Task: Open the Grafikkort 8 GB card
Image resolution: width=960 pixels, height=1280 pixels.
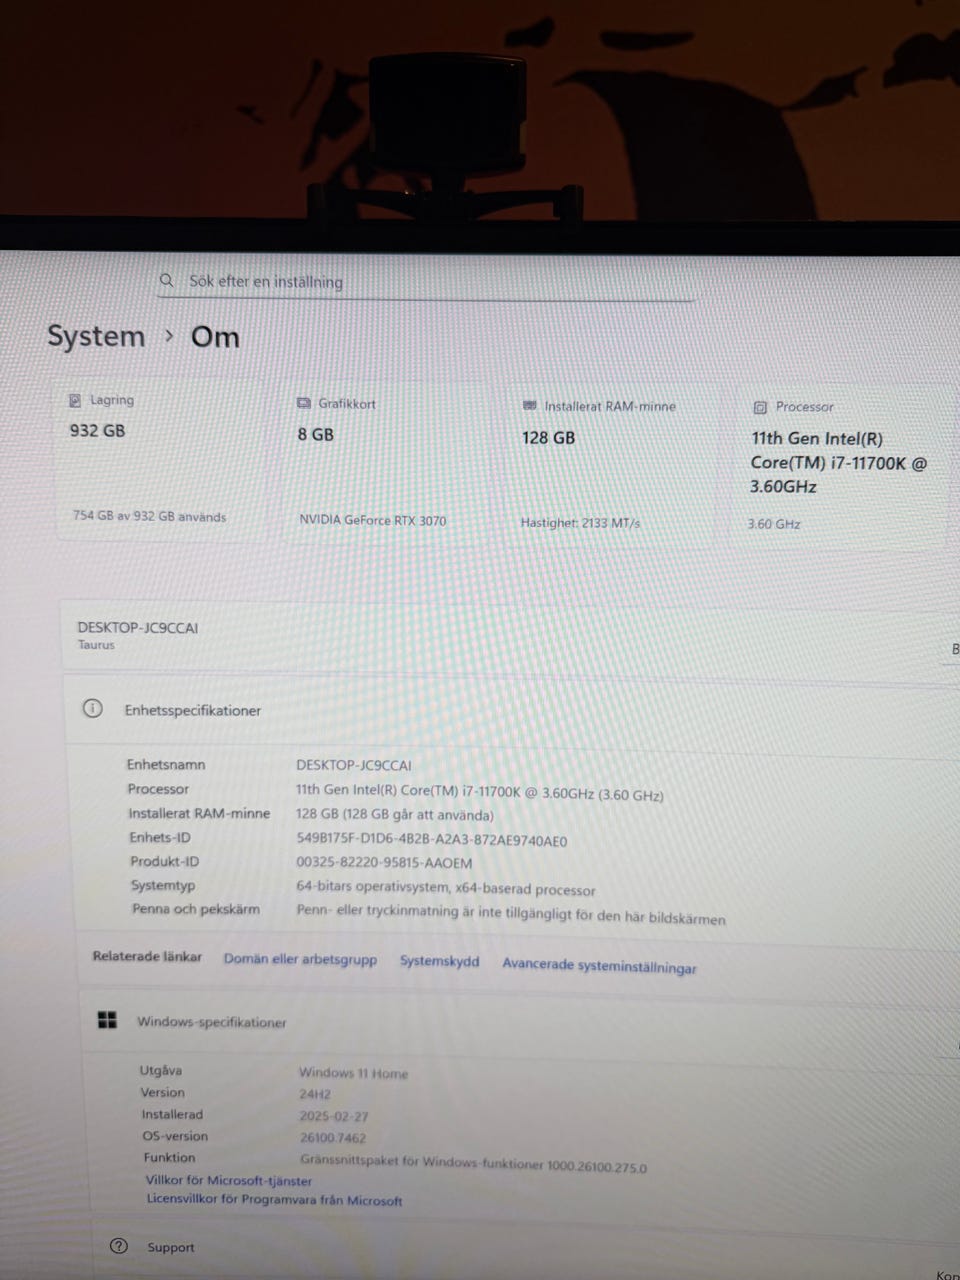Action: (386, 463)
